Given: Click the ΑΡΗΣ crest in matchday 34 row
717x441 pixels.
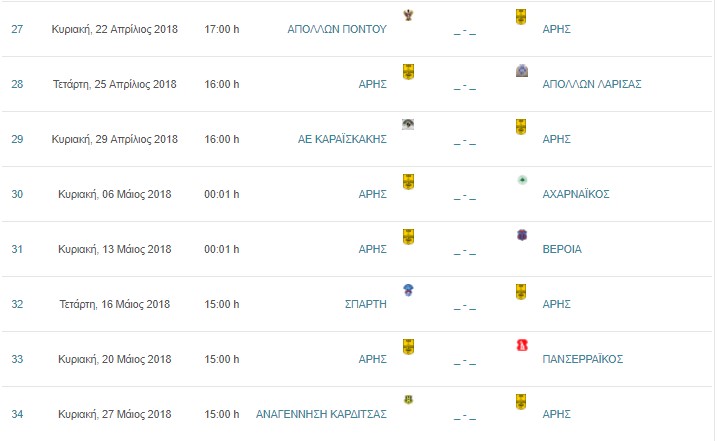Looking at the screenshot, I should [x=521, y=402].
